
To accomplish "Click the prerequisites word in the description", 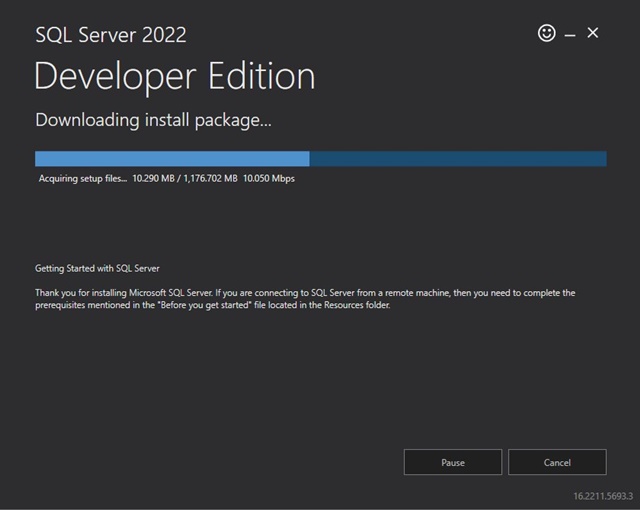I will coord(60,306).
